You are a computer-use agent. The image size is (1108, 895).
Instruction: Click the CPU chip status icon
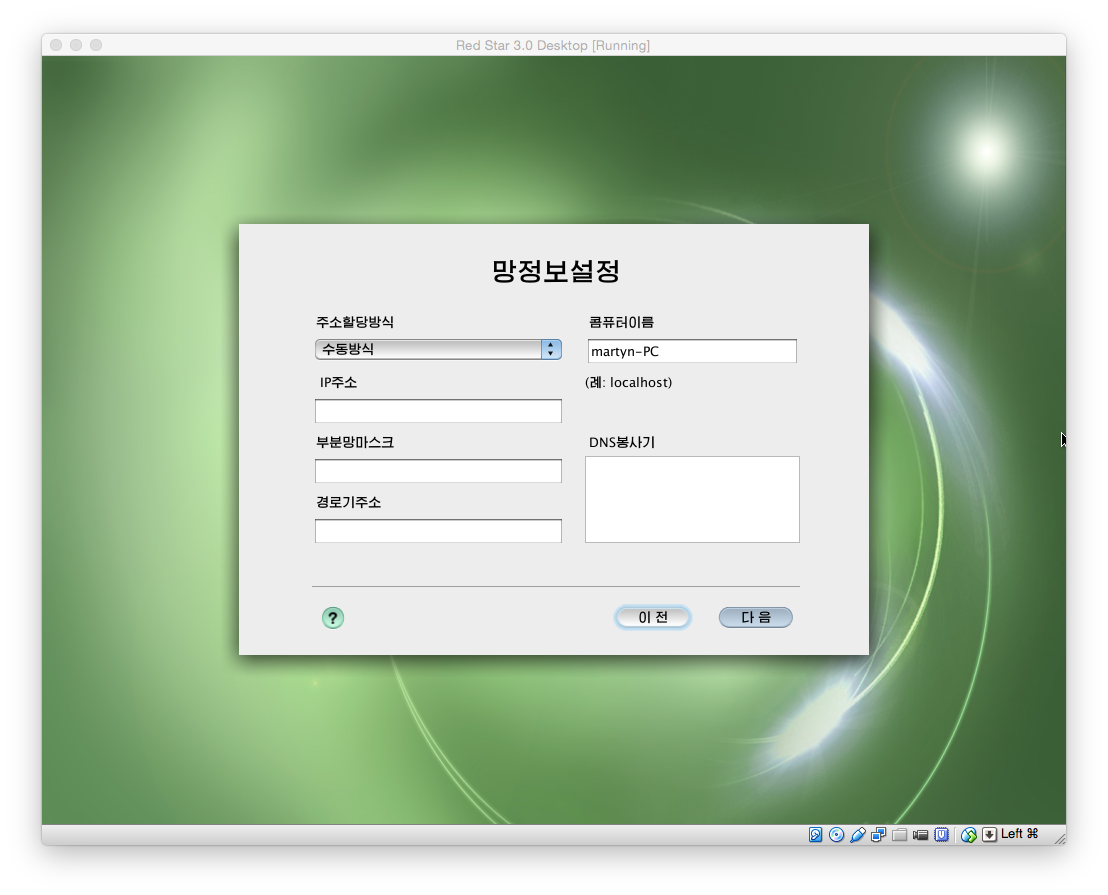[942, 834]
